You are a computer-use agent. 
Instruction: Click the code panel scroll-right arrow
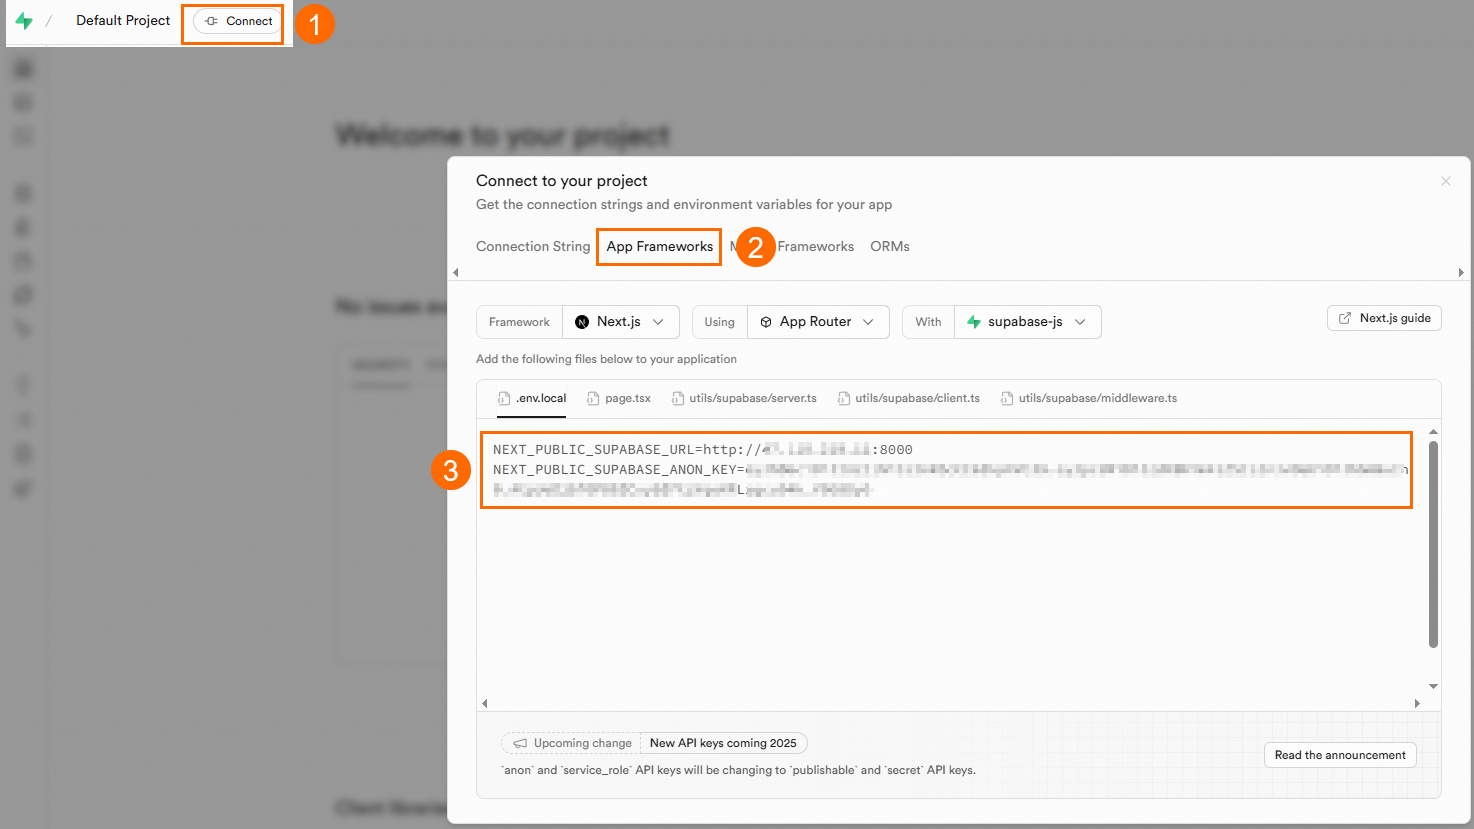click(x=1417, y=703)
